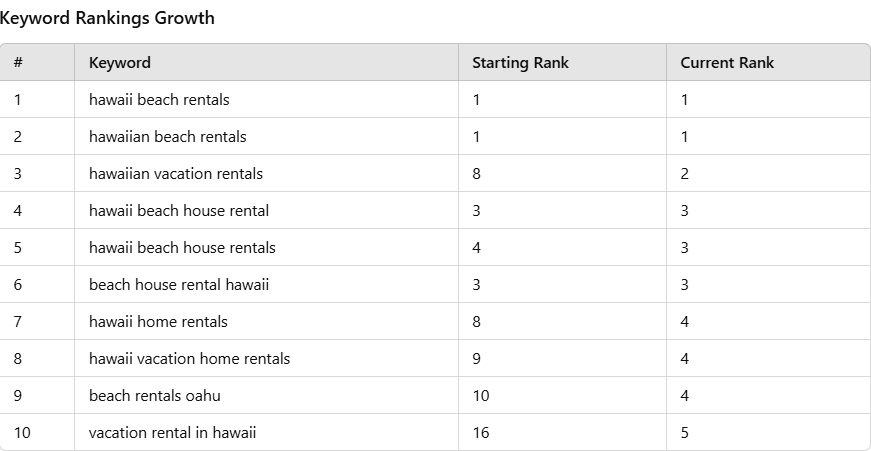This screenshot has width=871, height=451.
Task: Select the starting rank value 10
Action: click(481, 396)
